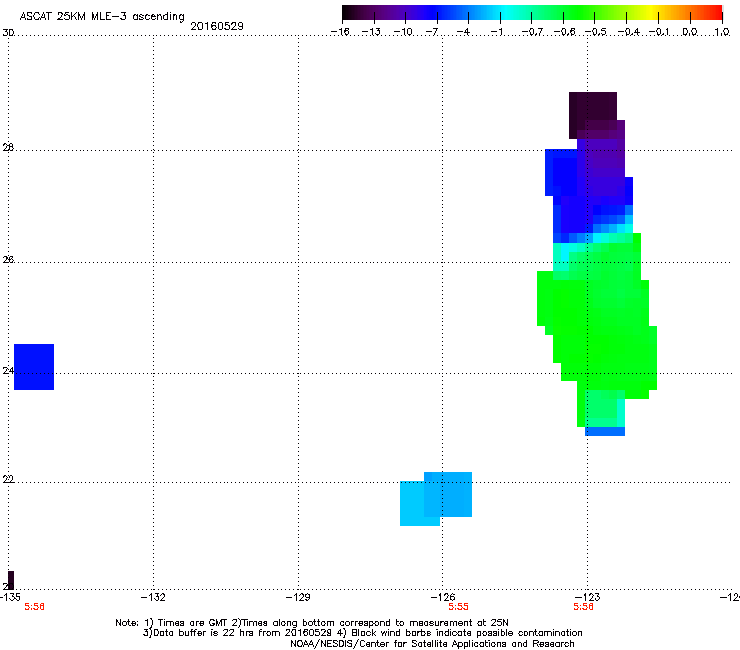Image resolution: width=740 pixels, height=650 pixels.
Task: Click the 'NOAA/NESDIS/Center for Satellite Applications' credit
Action: (400, 644)
